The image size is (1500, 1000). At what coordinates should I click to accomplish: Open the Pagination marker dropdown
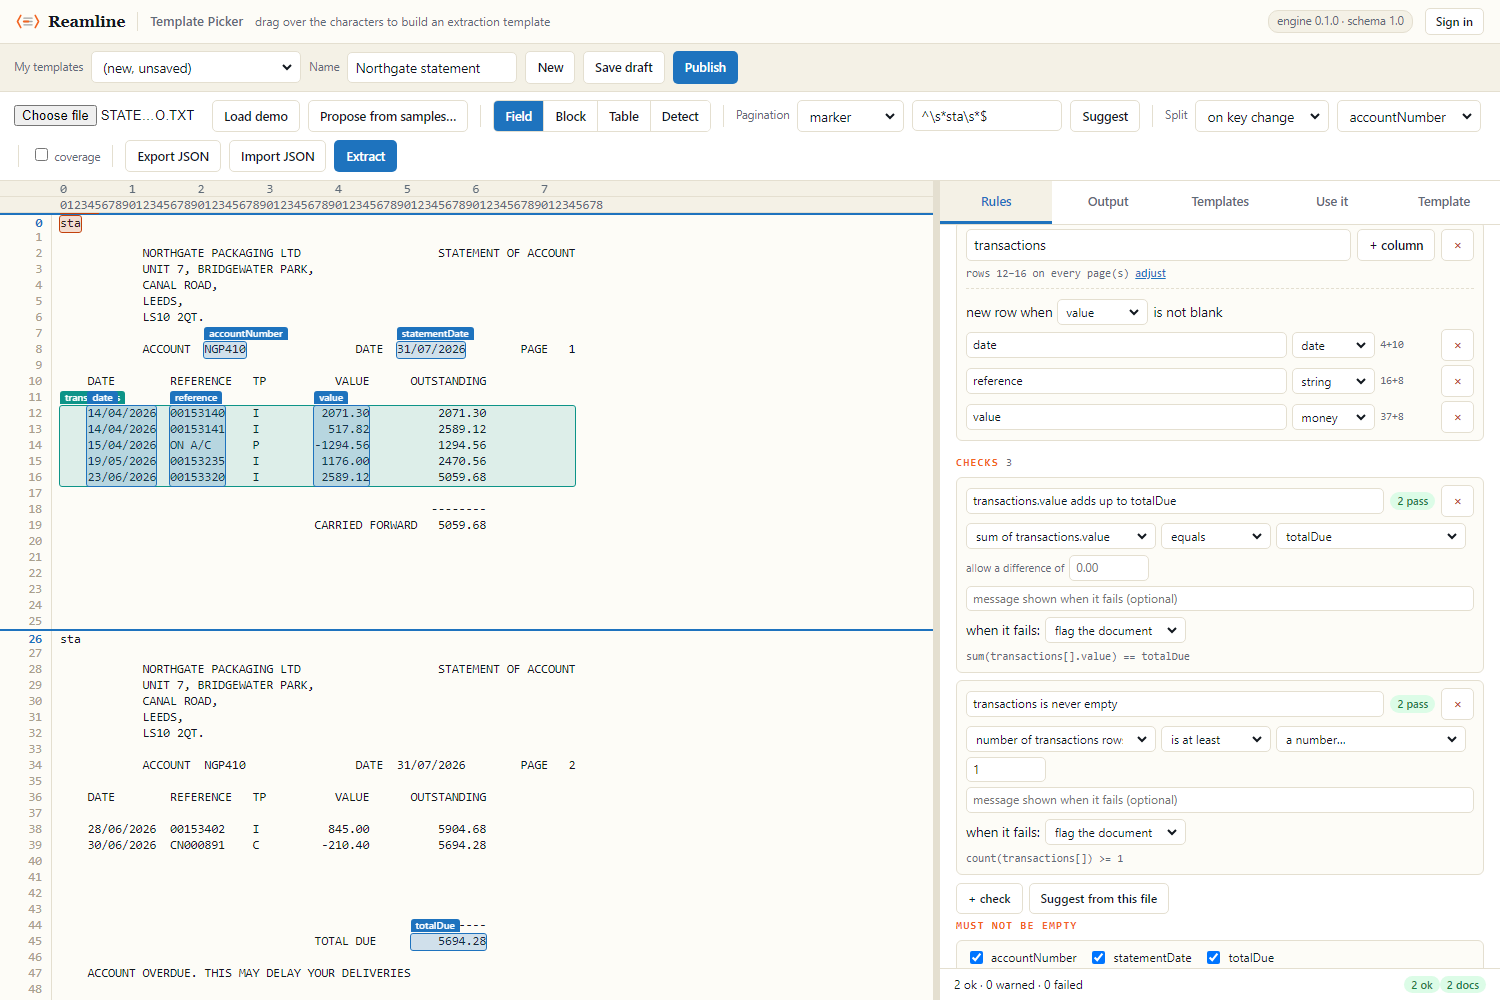tap(850, 116)
